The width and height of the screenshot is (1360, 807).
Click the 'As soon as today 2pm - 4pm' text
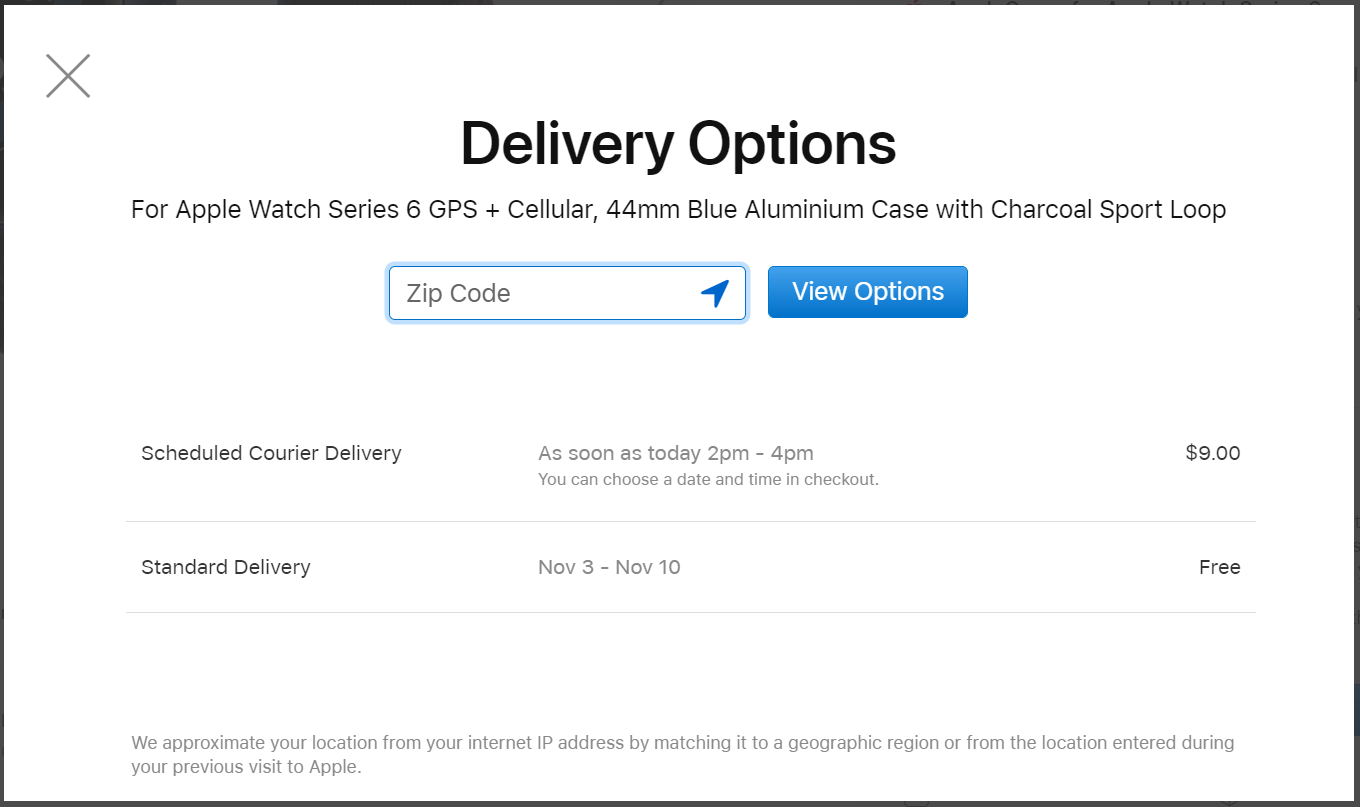click(x=676, y=453)
